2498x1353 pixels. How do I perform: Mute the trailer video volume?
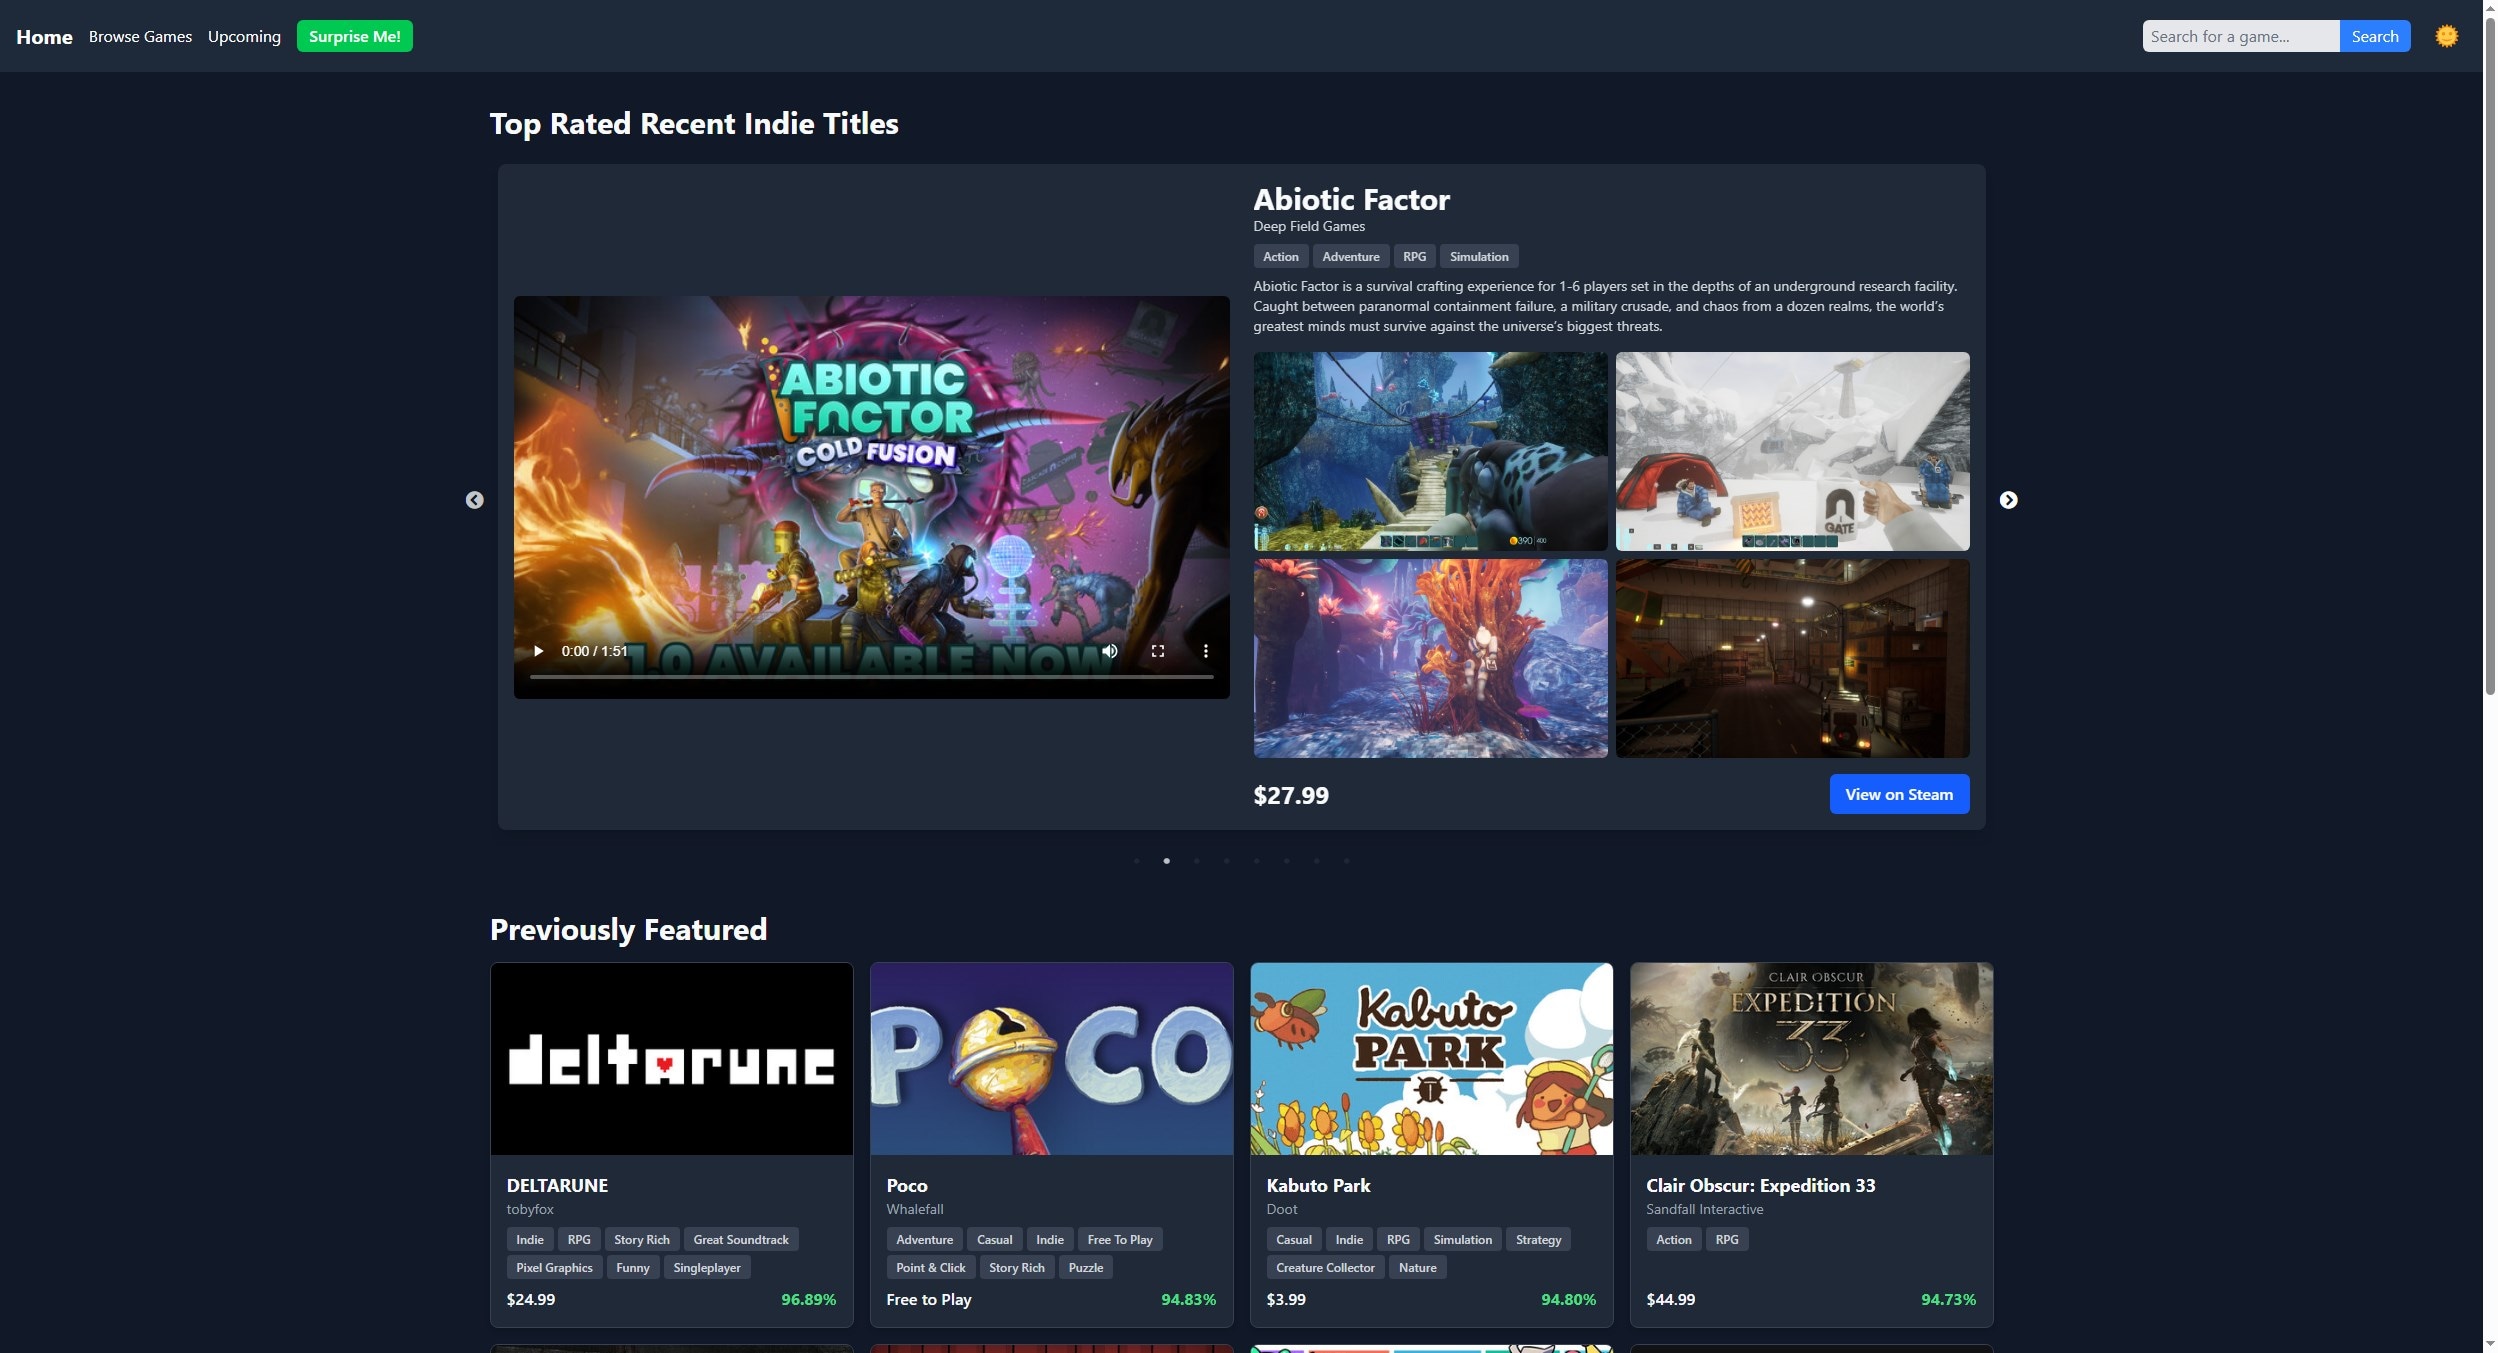pyautogui.click(x=1110, y=651)
